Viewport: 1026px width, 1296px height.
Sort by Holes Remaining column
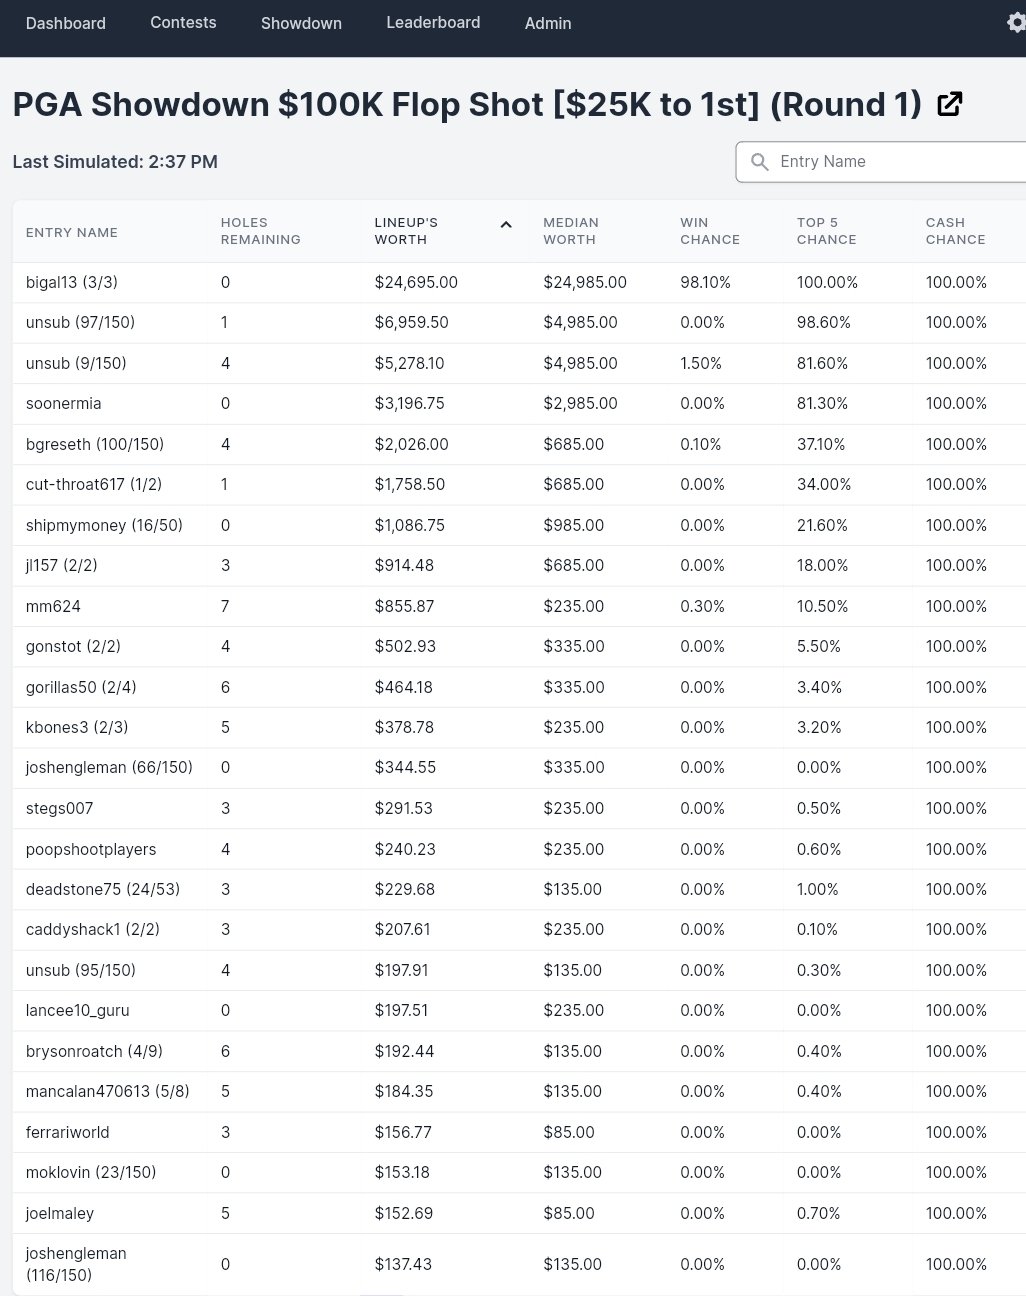tap(260, 231)
